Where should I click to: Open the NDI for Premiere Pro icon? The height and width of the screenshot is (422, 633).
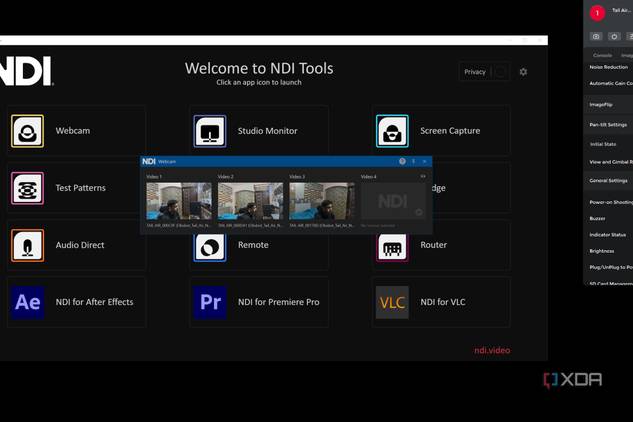point(210,302)
